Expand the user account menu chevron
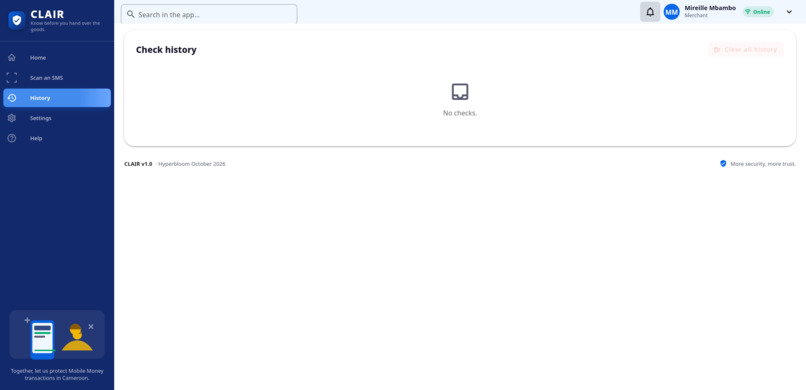The height and width of the screenshot is (390, 806). pos(789,12)
